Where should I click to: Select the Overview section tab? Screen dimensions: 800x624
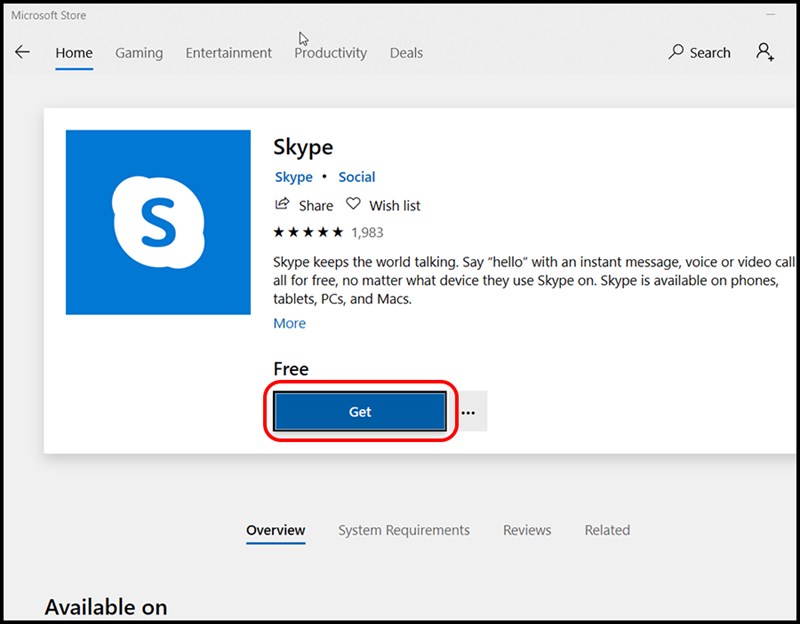point(276,531)
